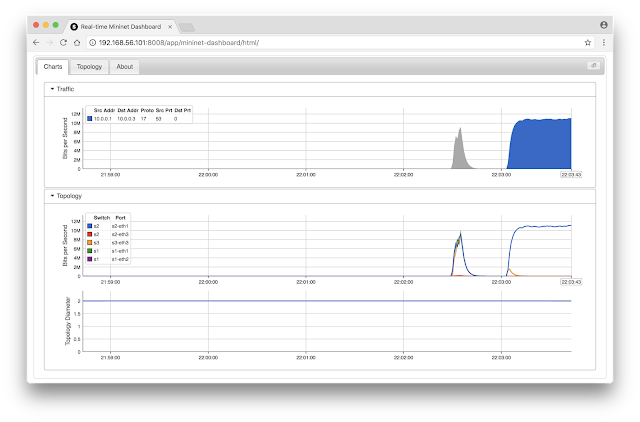The image size is (640, 422).
Task: Open the About tab
Action: coord(124,67)
